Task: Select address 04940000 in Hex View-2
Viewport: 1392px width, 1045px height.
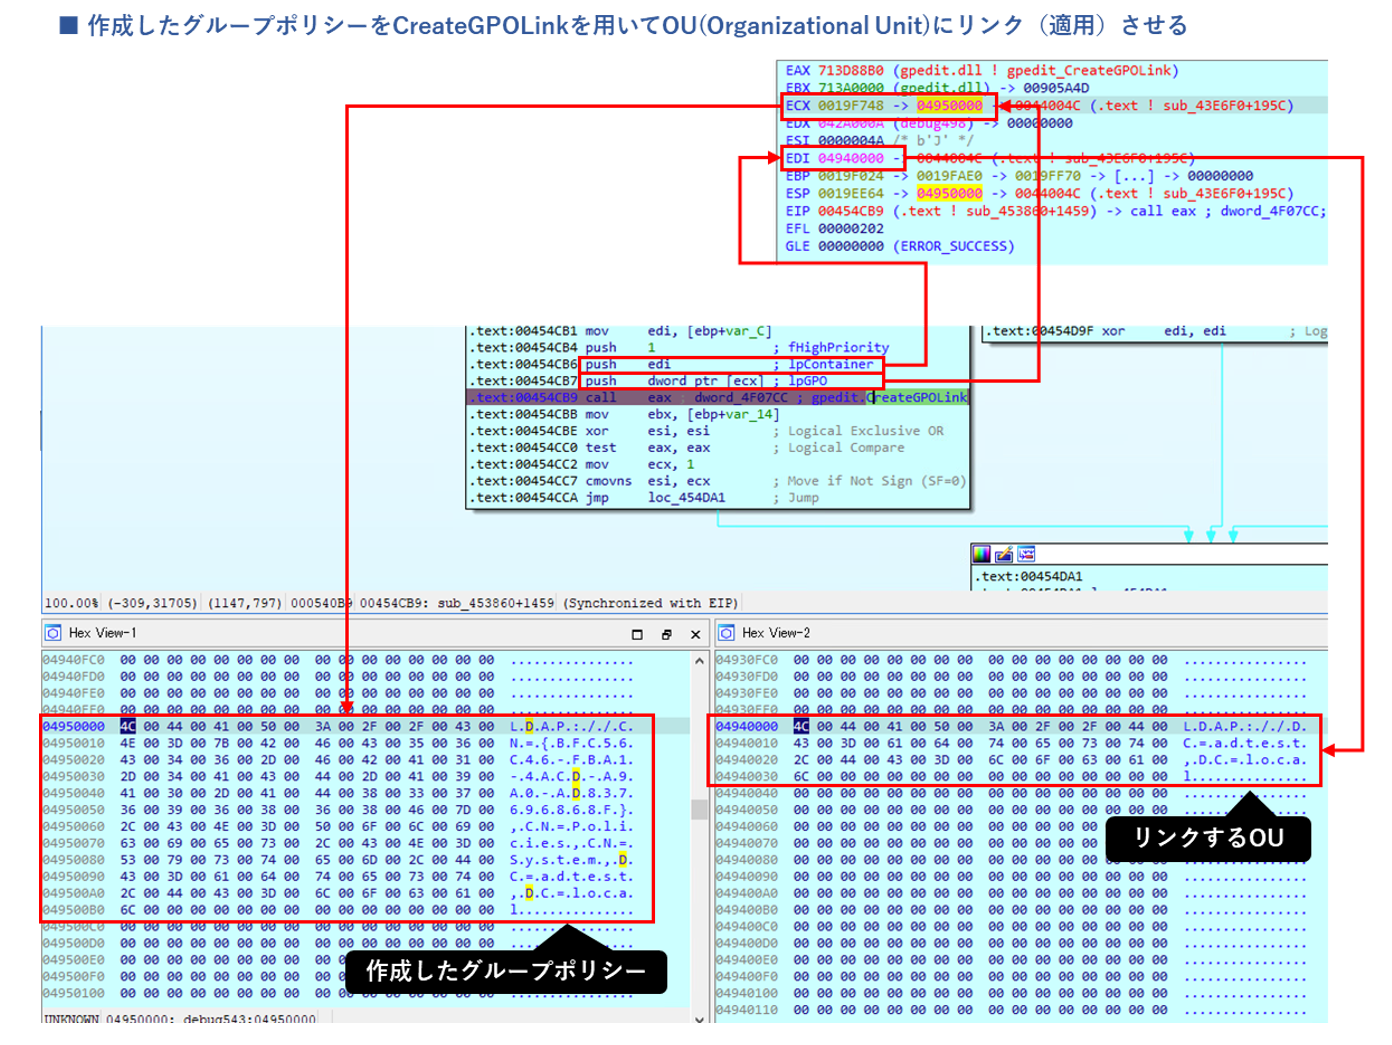Action: pos(746,726)
